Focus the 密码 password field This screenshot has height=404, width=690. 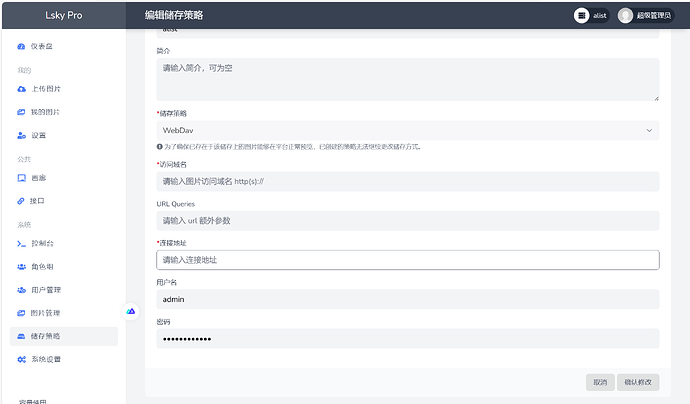click(x=407, y=338)
